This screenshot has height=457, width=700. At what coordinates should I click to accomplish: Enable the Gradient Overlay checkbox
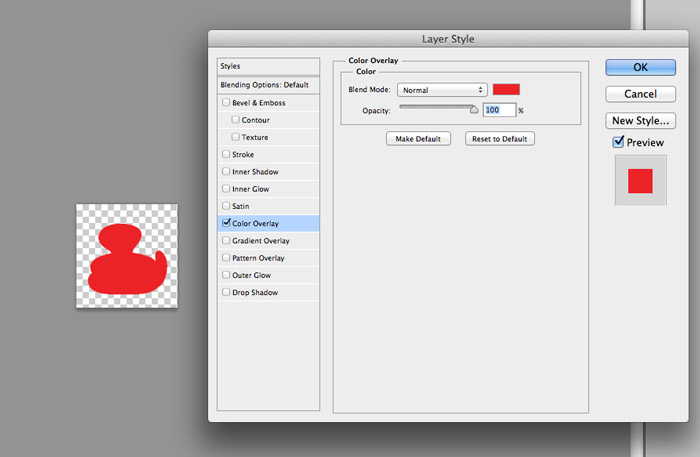[226, 240]
